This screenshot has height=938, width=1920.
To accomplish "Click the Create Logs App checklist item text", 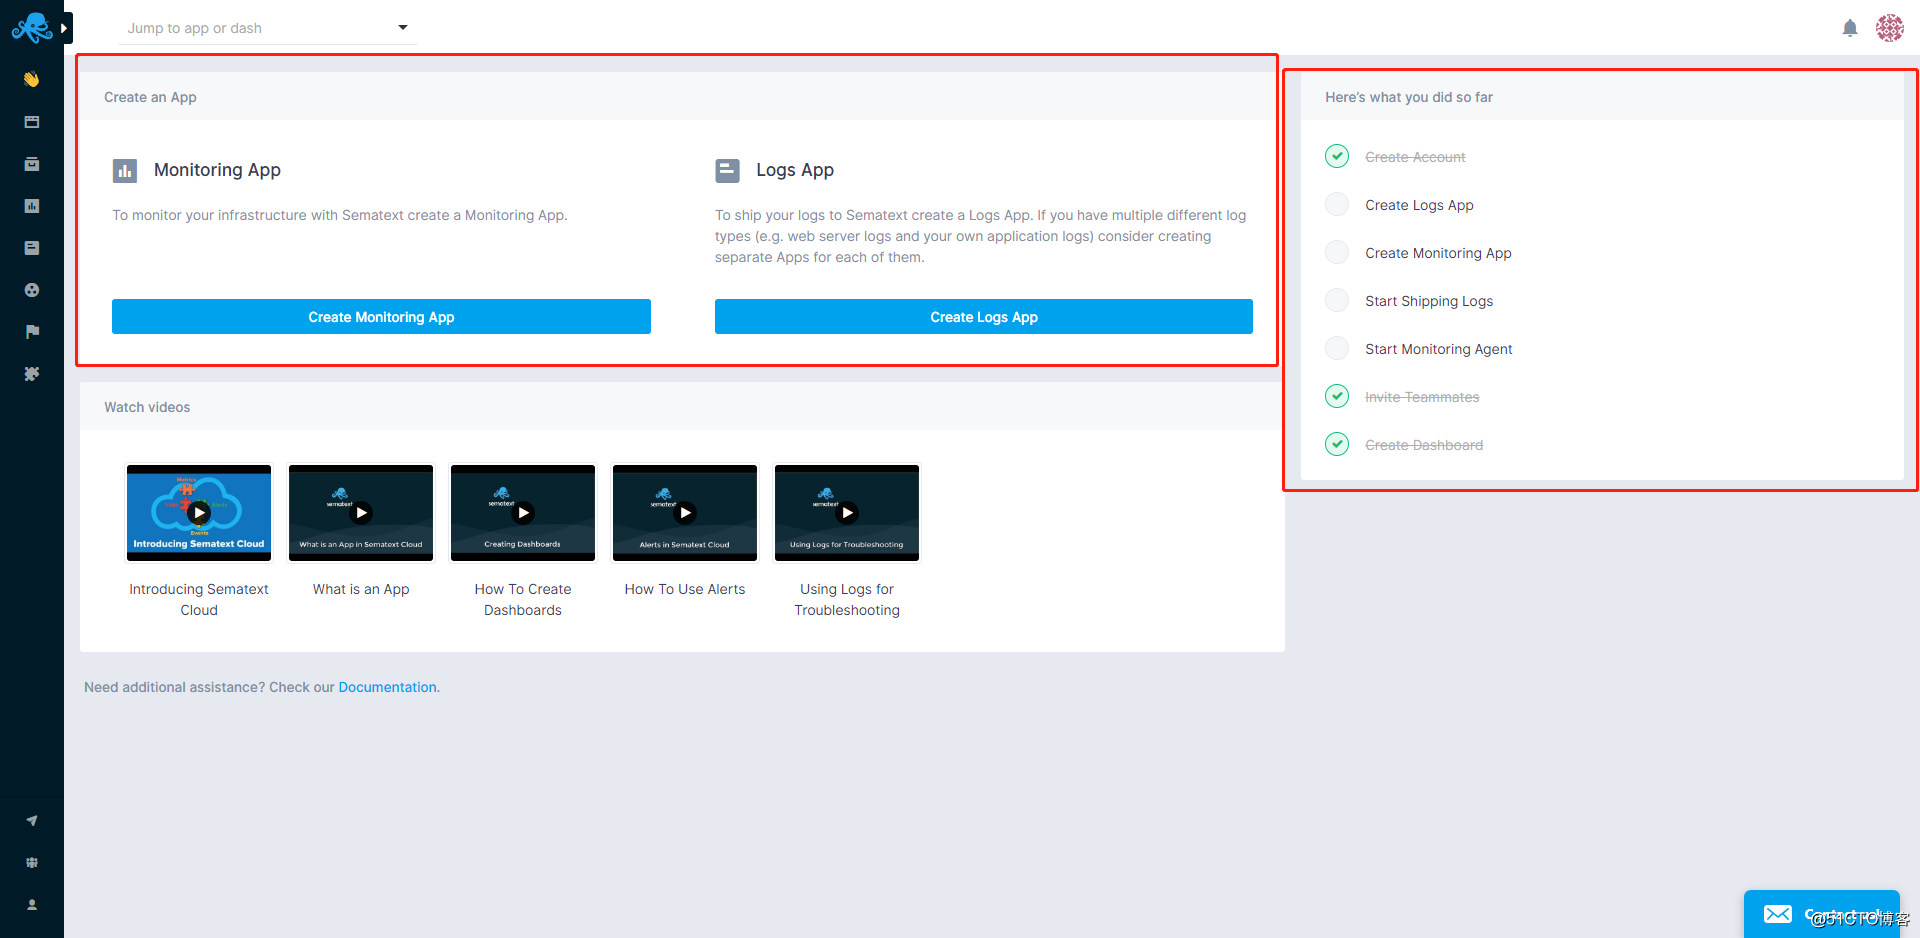I will click(x=1419, y=205).
